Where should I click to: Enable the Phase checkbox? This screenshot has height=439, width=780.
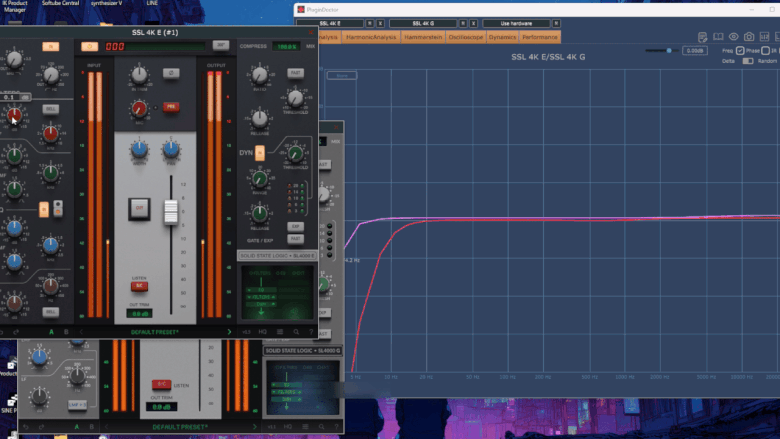(740, 50)
